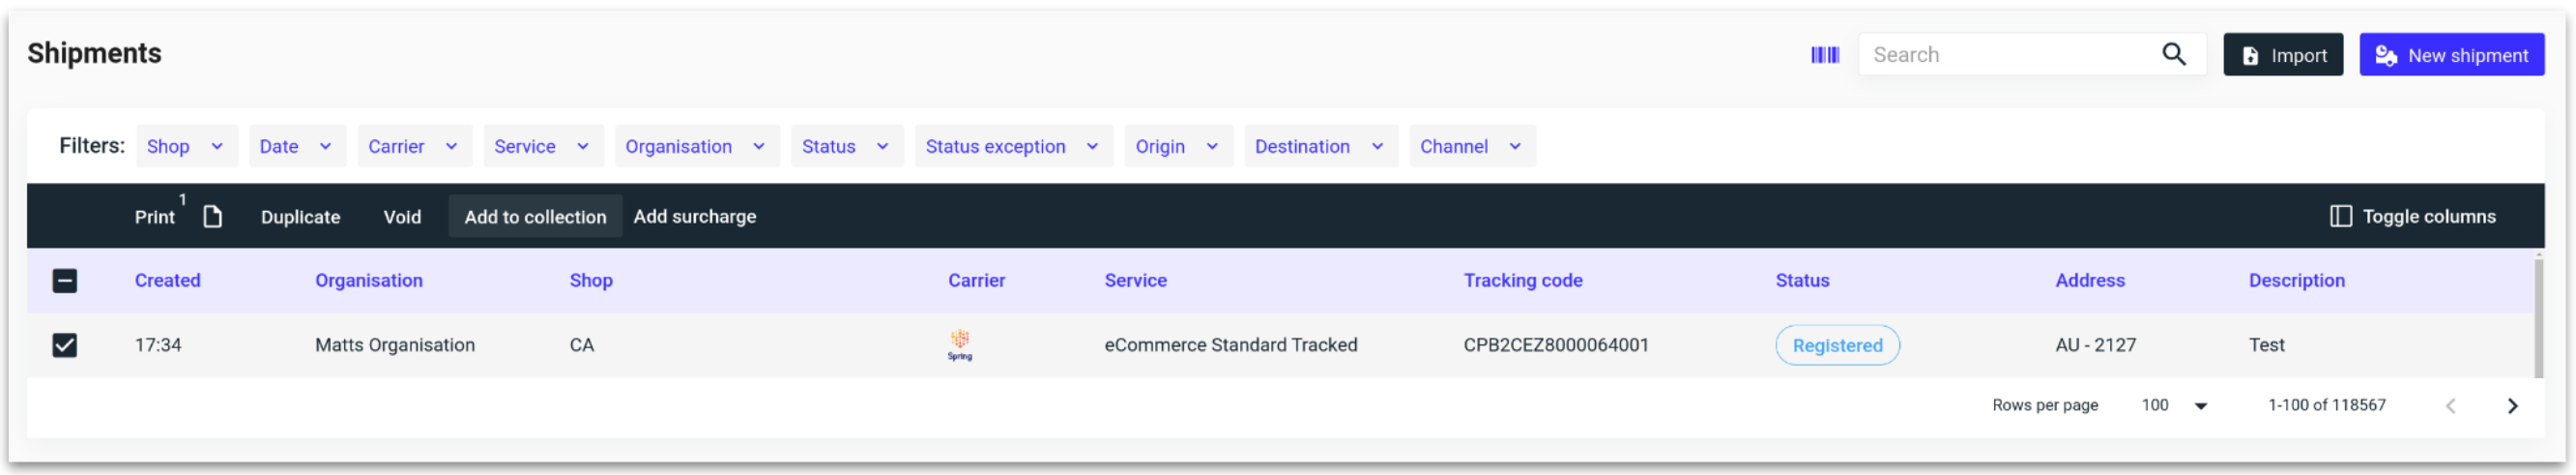
Task: Click the Spring carrier logo
Action: pyautogui.click(x=959, y=345)
